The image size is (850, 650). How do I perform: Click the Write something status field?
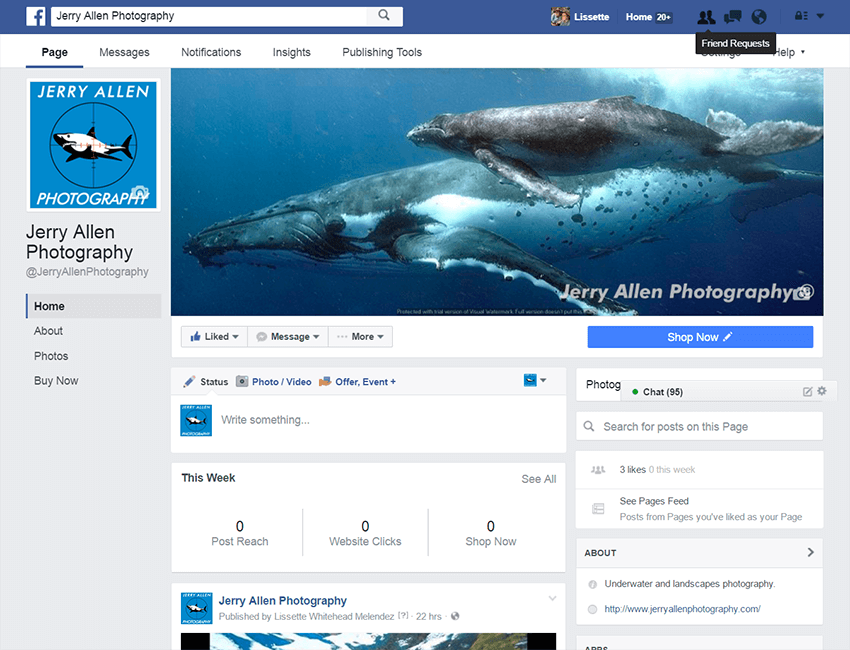385,420
